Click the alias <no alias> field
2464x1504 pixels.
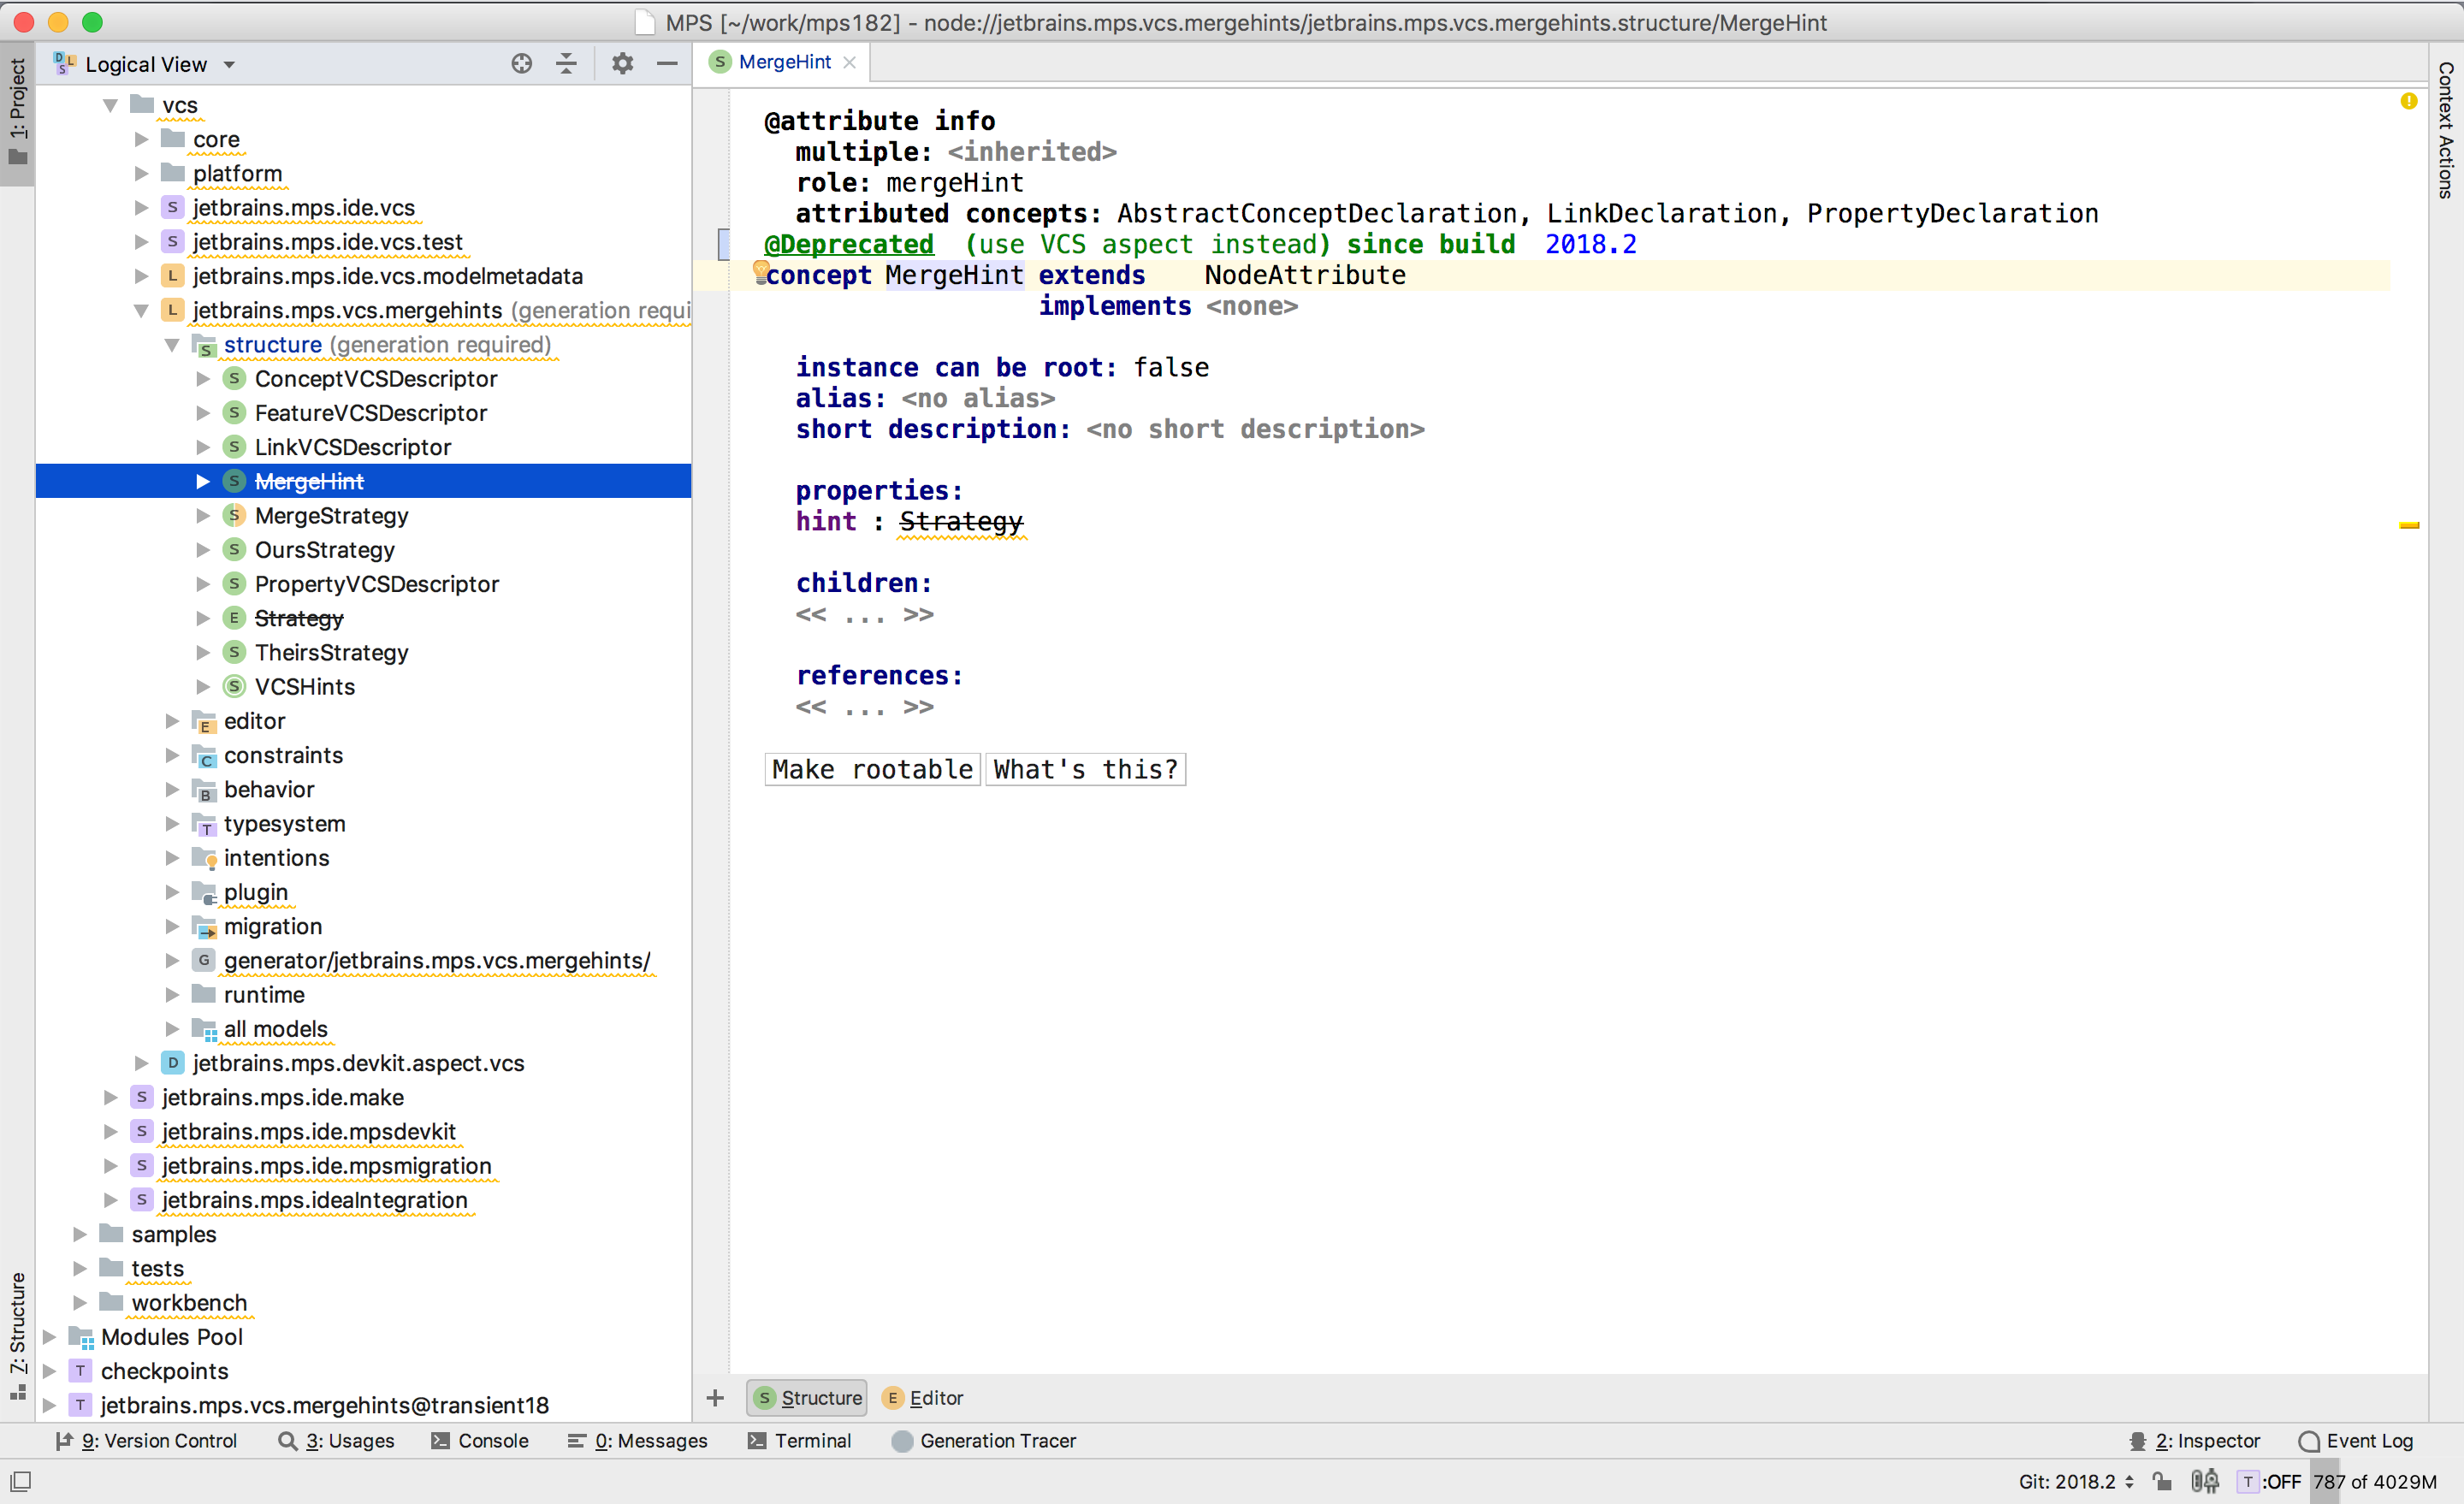coord(978,398)
